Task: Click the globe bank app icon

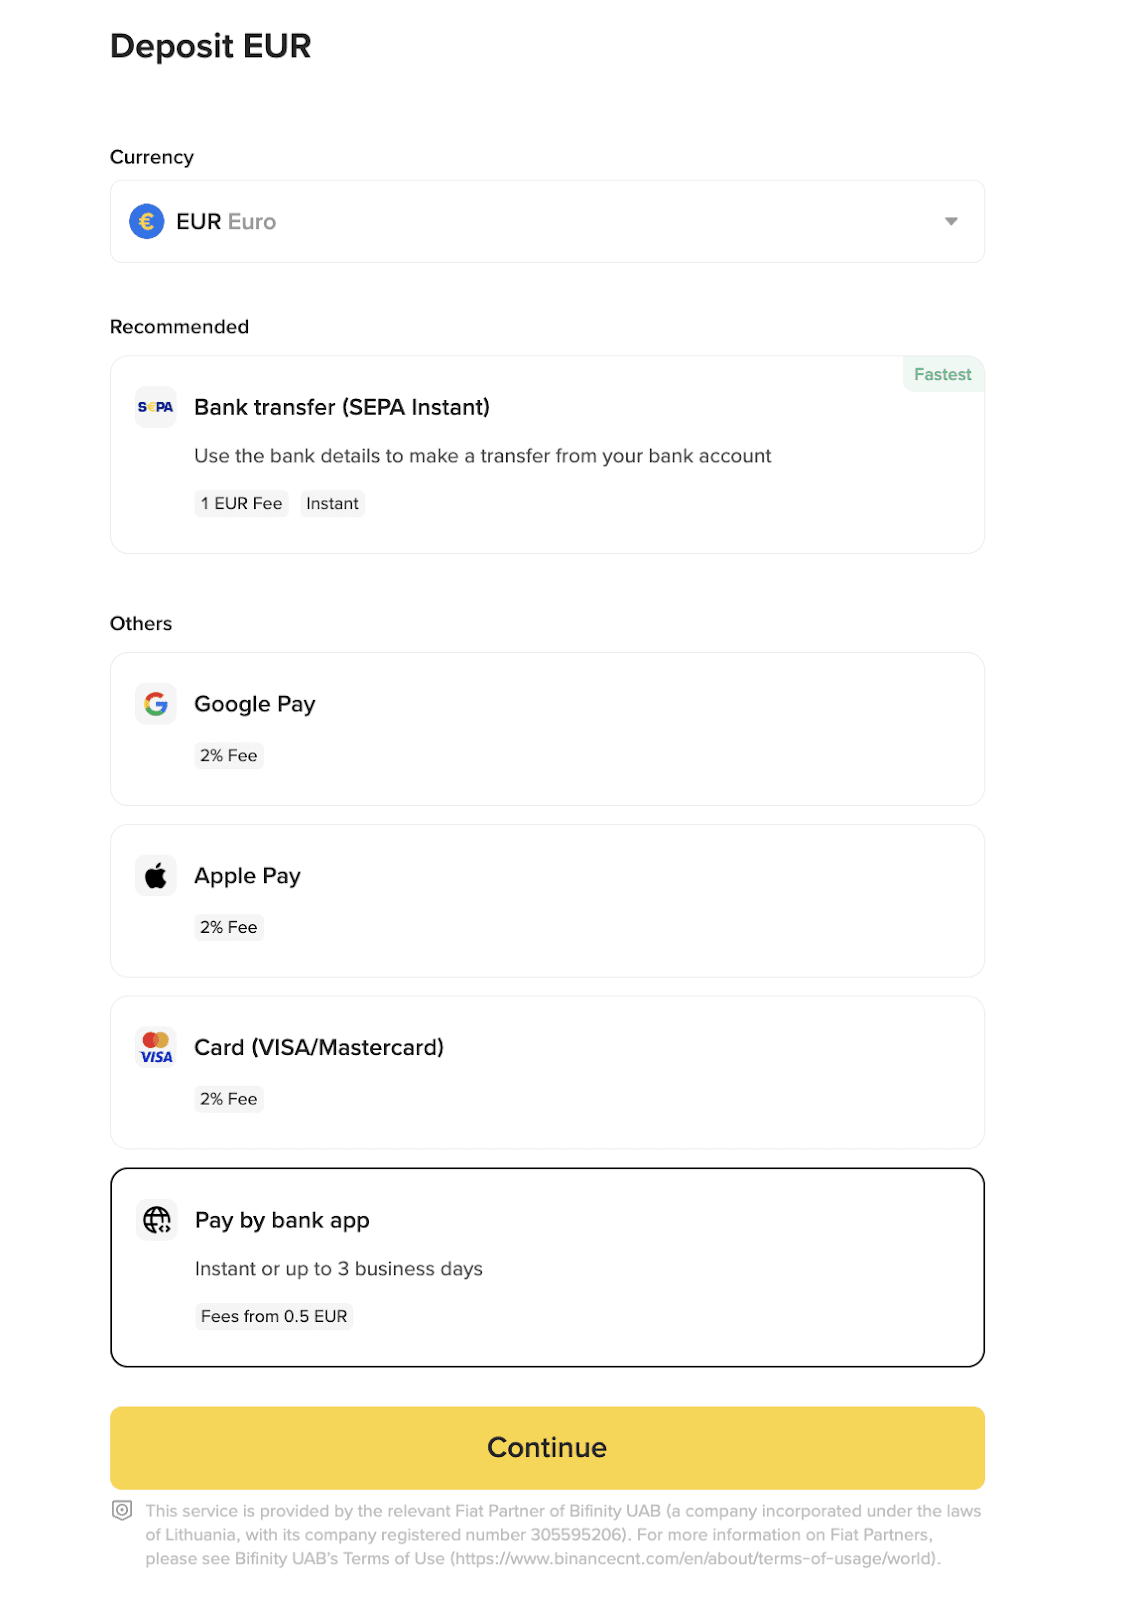Action: 156,1220
